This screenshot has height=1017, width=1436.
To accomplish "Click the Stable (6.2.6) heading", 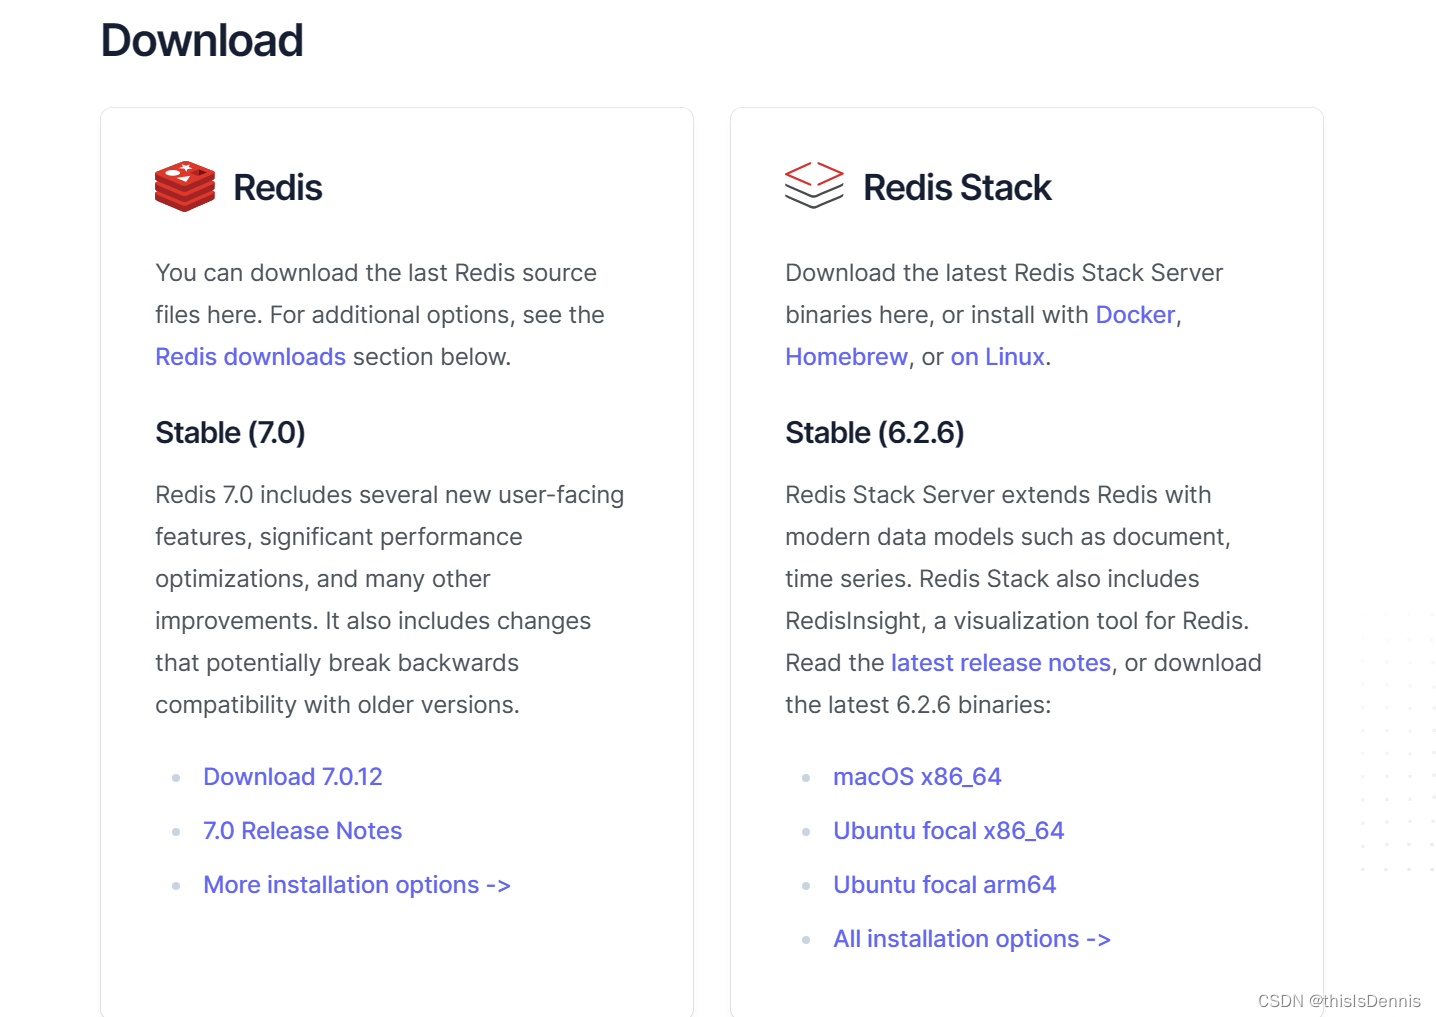I will [x=874, y=433].
